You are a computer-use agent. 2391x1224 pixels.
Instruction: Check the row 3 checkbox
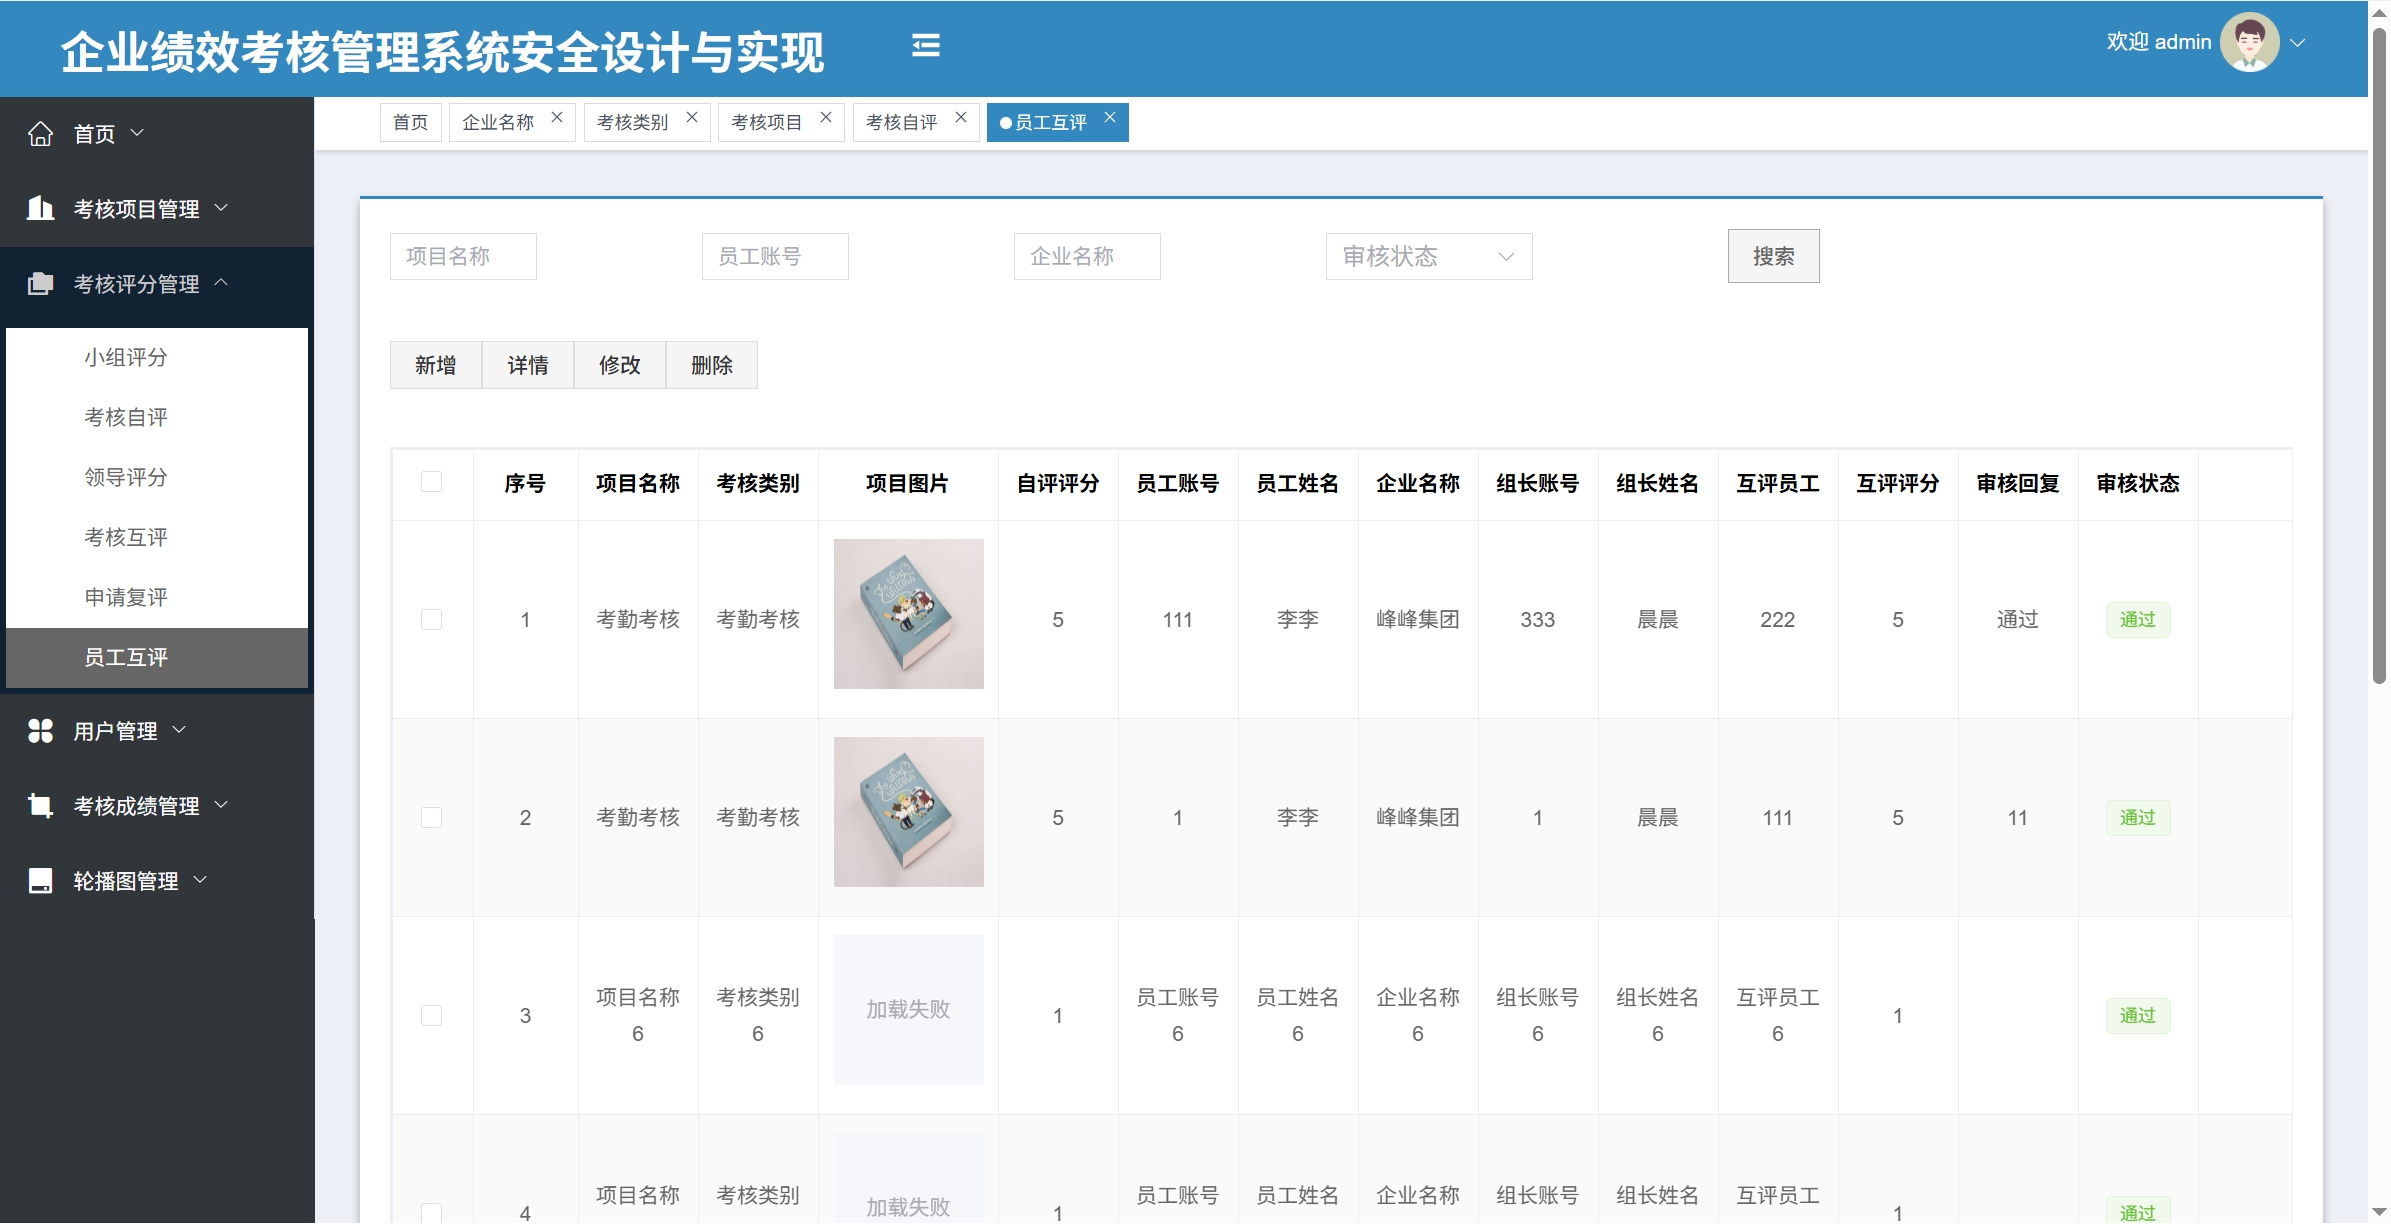pos(431,1016)
